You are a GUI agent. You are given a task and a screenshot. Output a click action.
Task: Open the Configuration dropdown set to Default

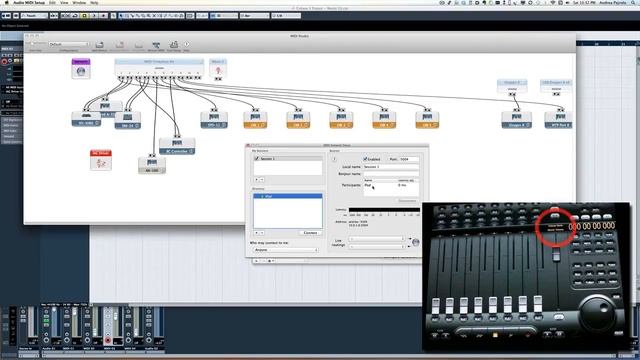pyautogui.click(x=69, y=44)
